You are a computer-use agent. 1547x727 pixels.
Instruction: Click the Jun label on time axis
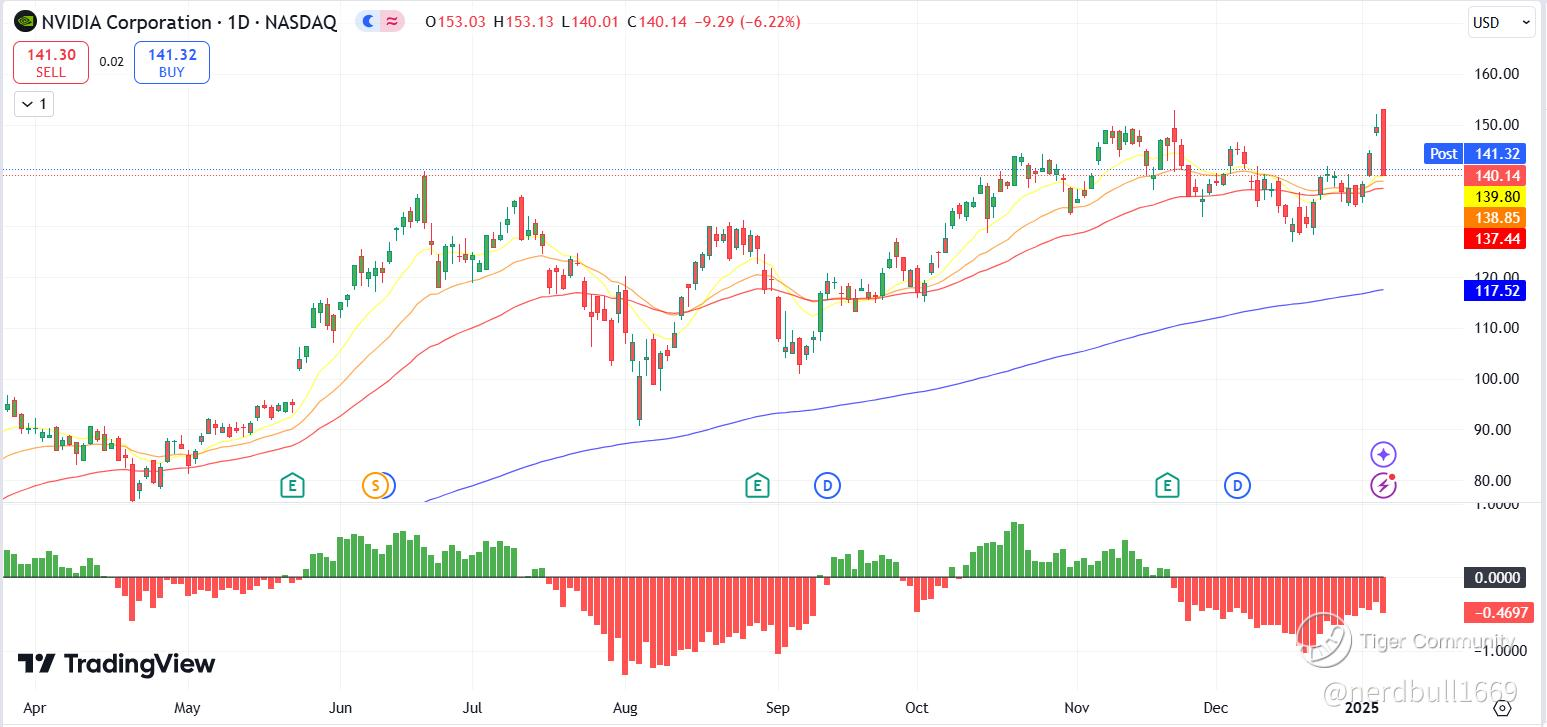341,708
